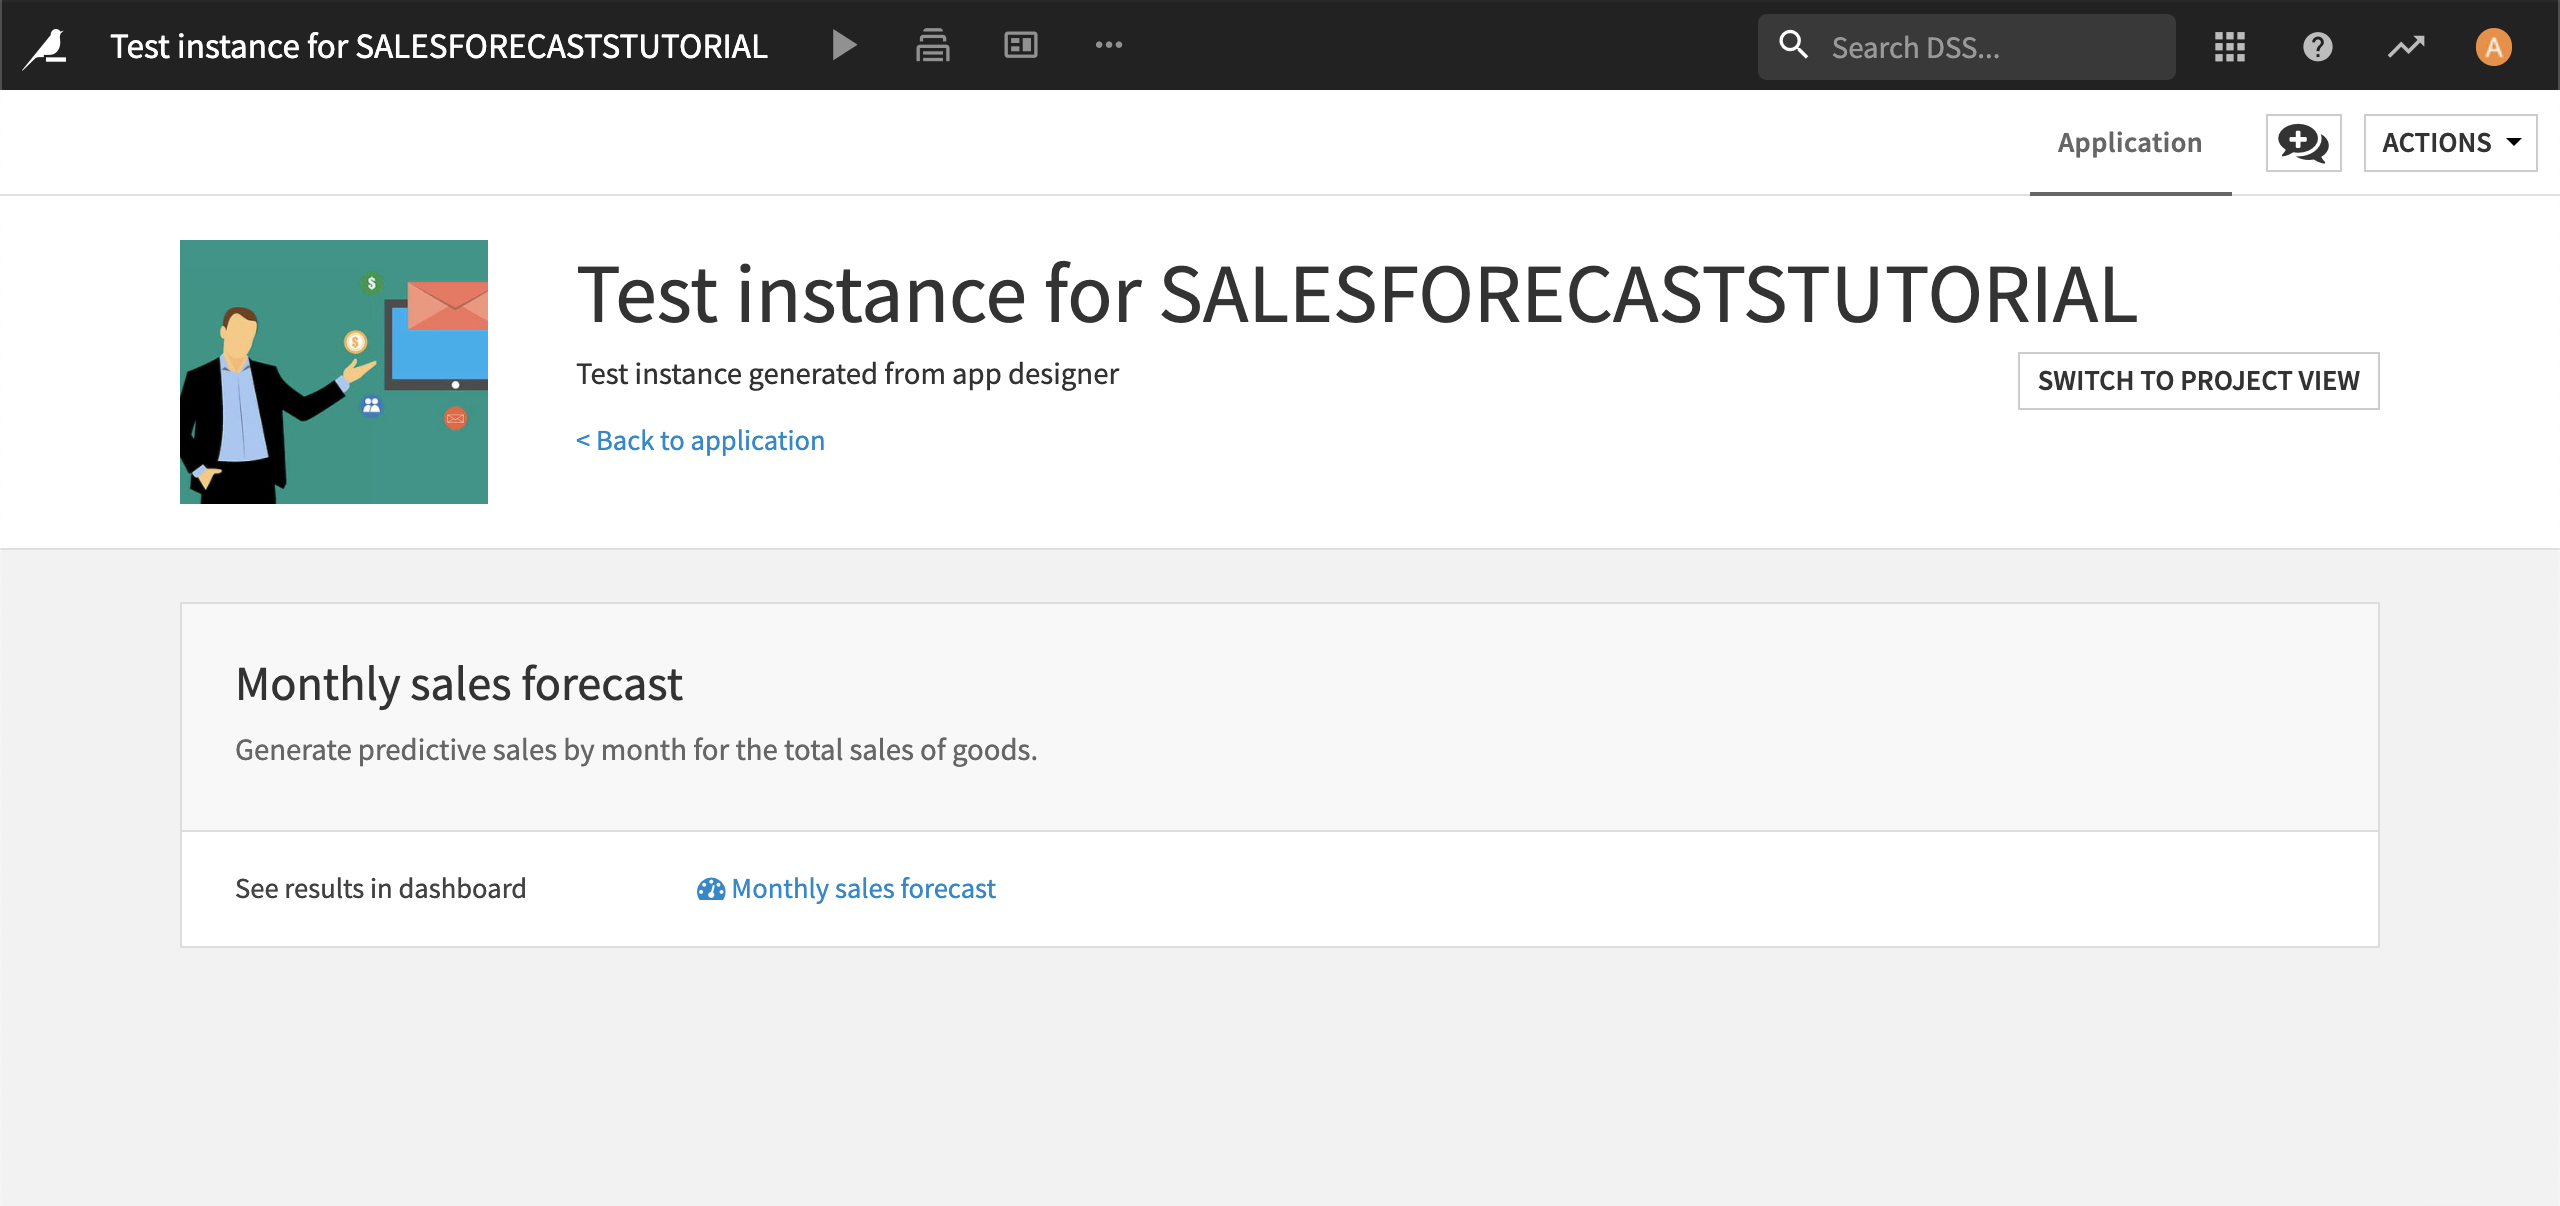Click Back to application link
Image resolution: width=2560 pixels, height=1206 pixels.
click(700, 439)
